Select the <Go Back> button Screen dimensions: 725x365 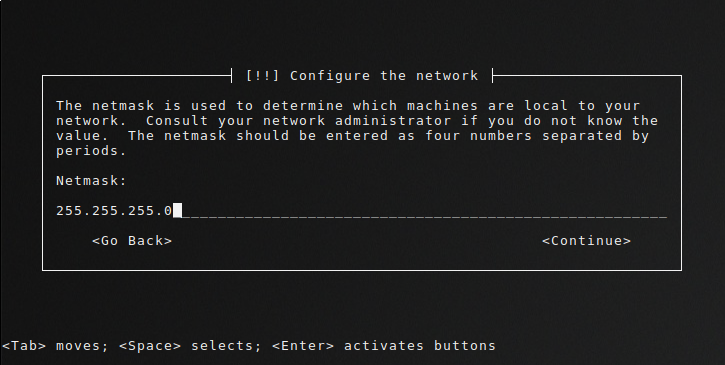tap(132, 241)
